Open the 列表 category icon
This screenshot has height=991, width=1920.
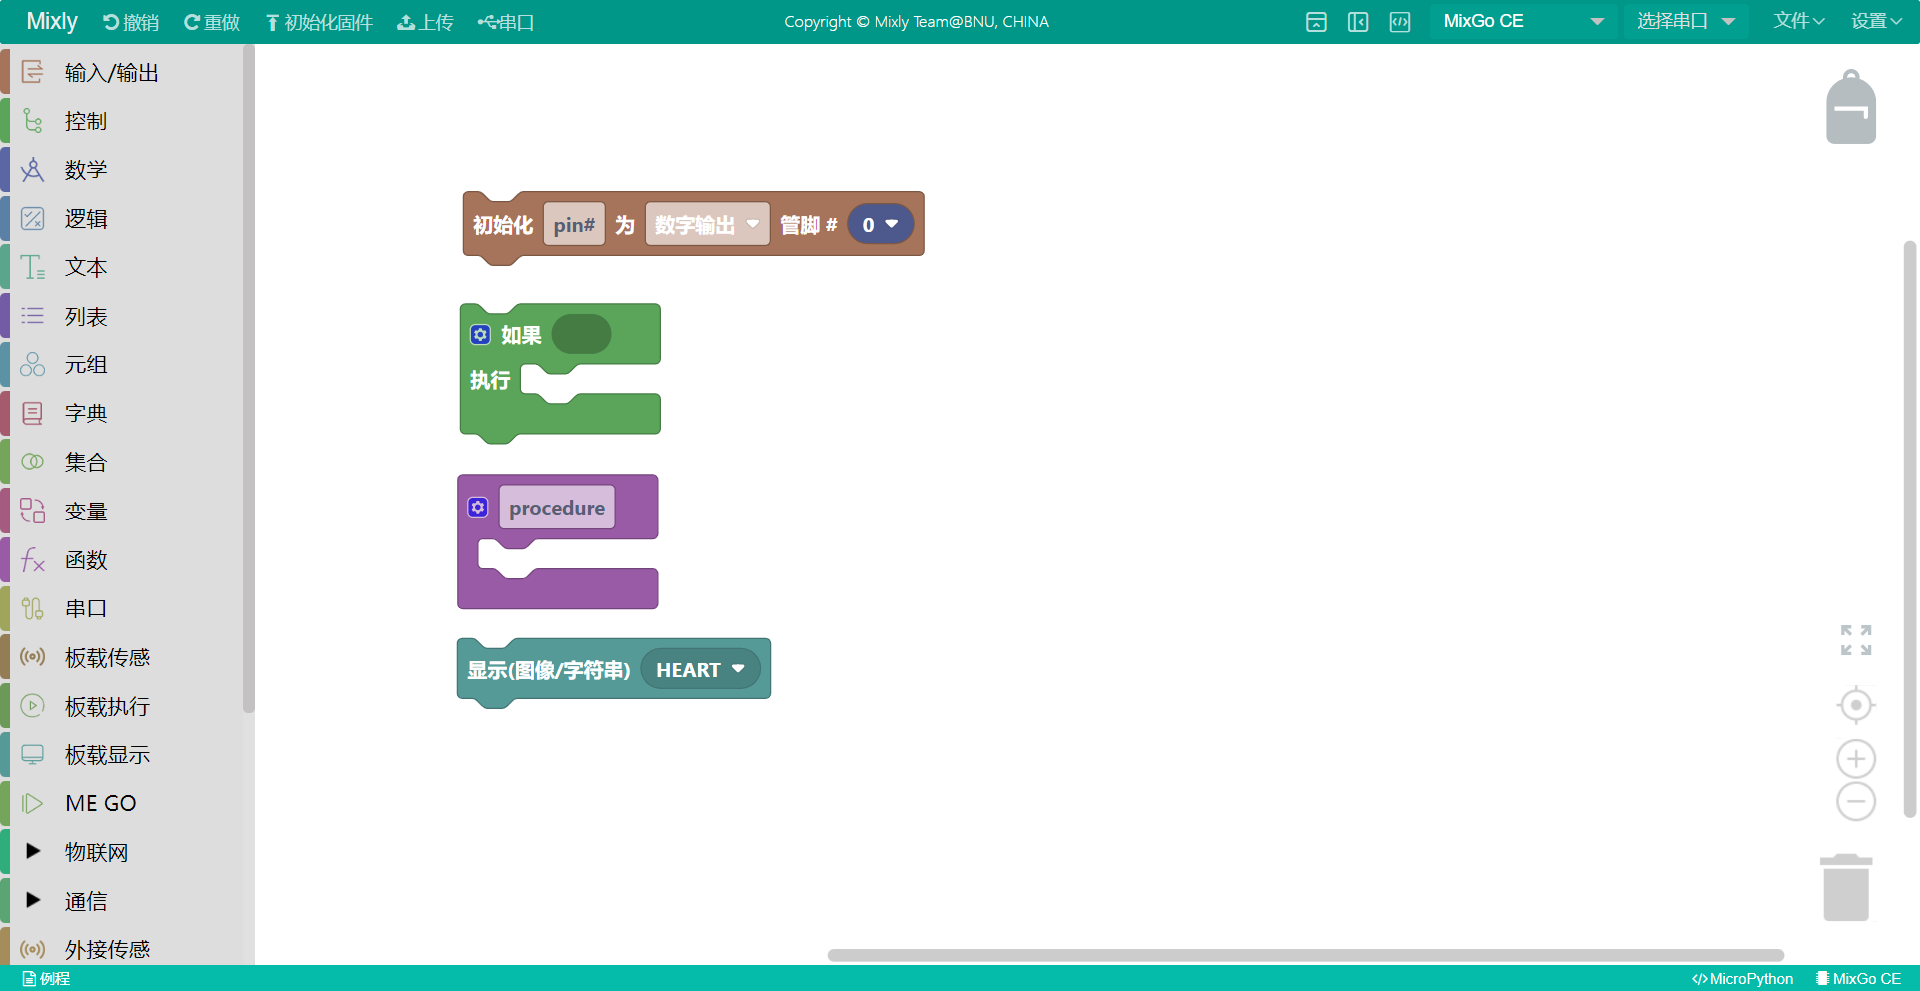point(32,316)
